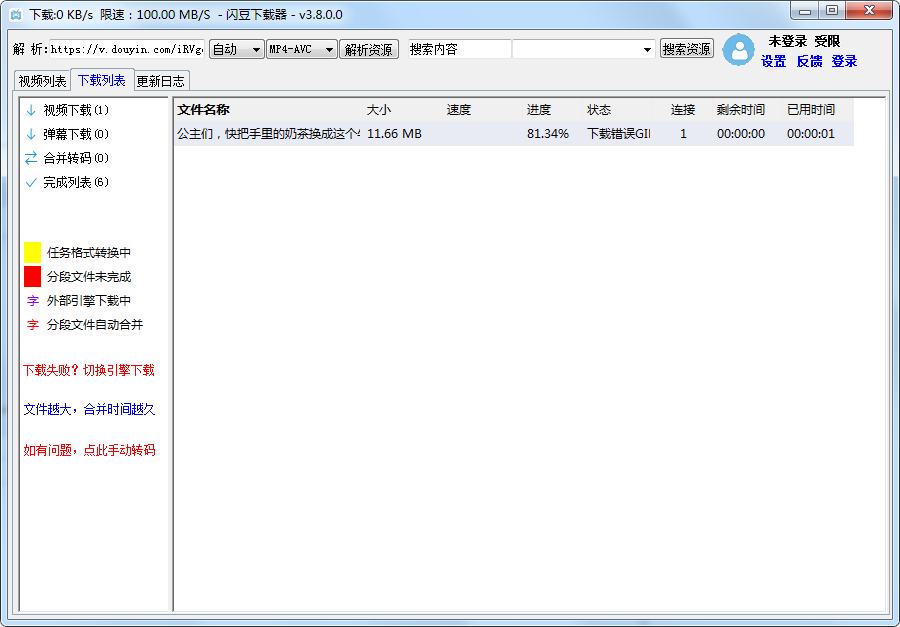Open 设置 from the top right
The height and width of the screenshot is (627, 900).
(773, 61)
